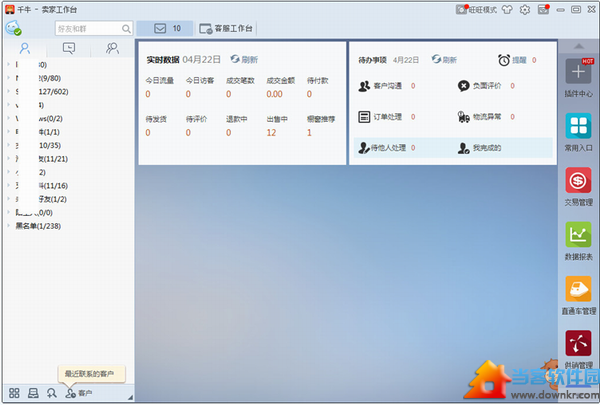Open the 常用入口 shortcuts icon
600x405 pixels.
(x=578, y=126)
